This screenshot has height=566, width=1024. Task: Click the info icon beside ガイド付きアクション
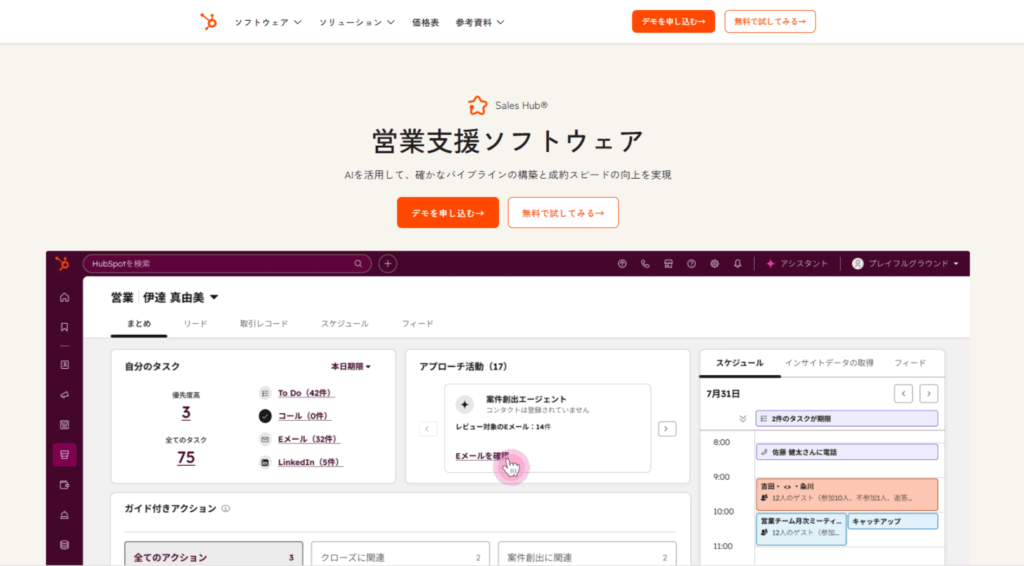click(226, 509)
